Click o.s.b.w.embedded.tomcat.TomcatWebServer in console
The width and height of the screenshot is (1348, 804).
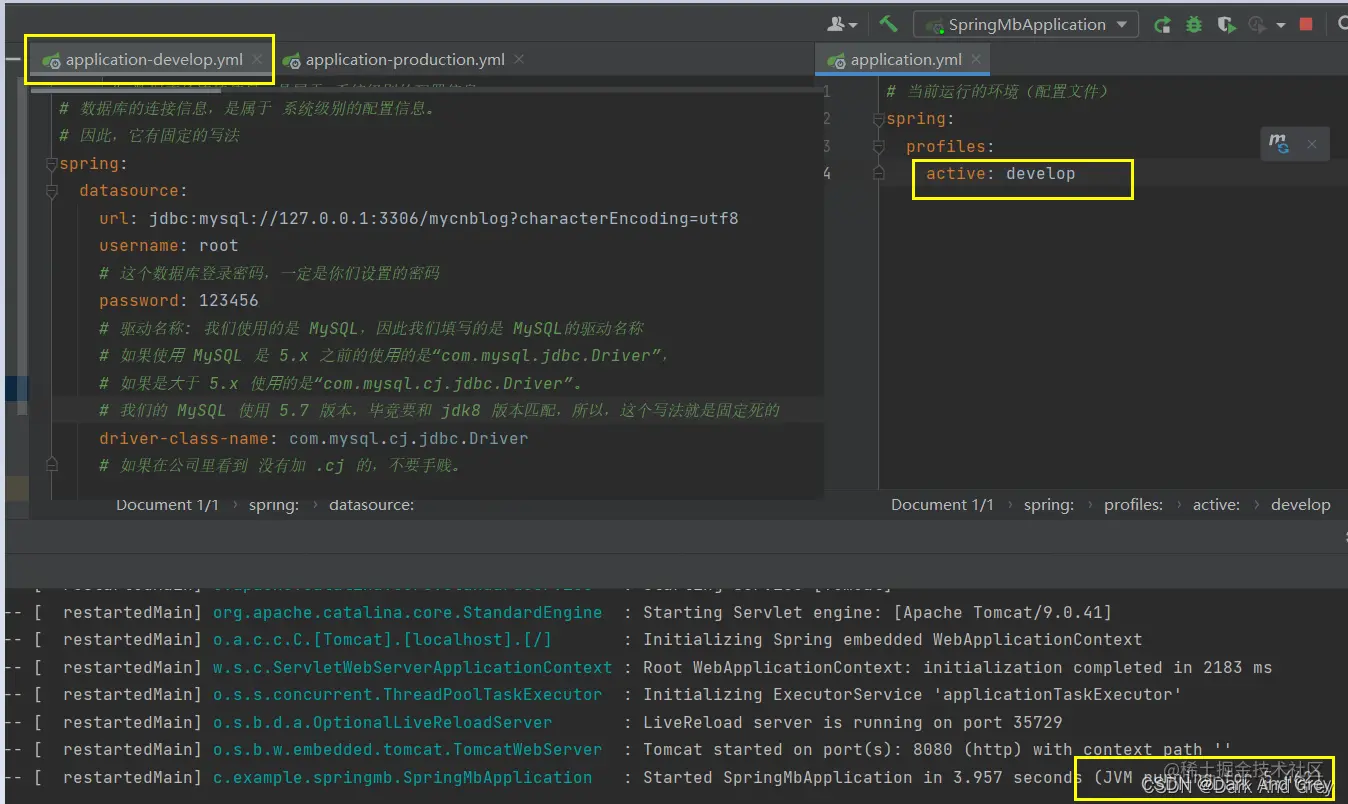(407, 749)
